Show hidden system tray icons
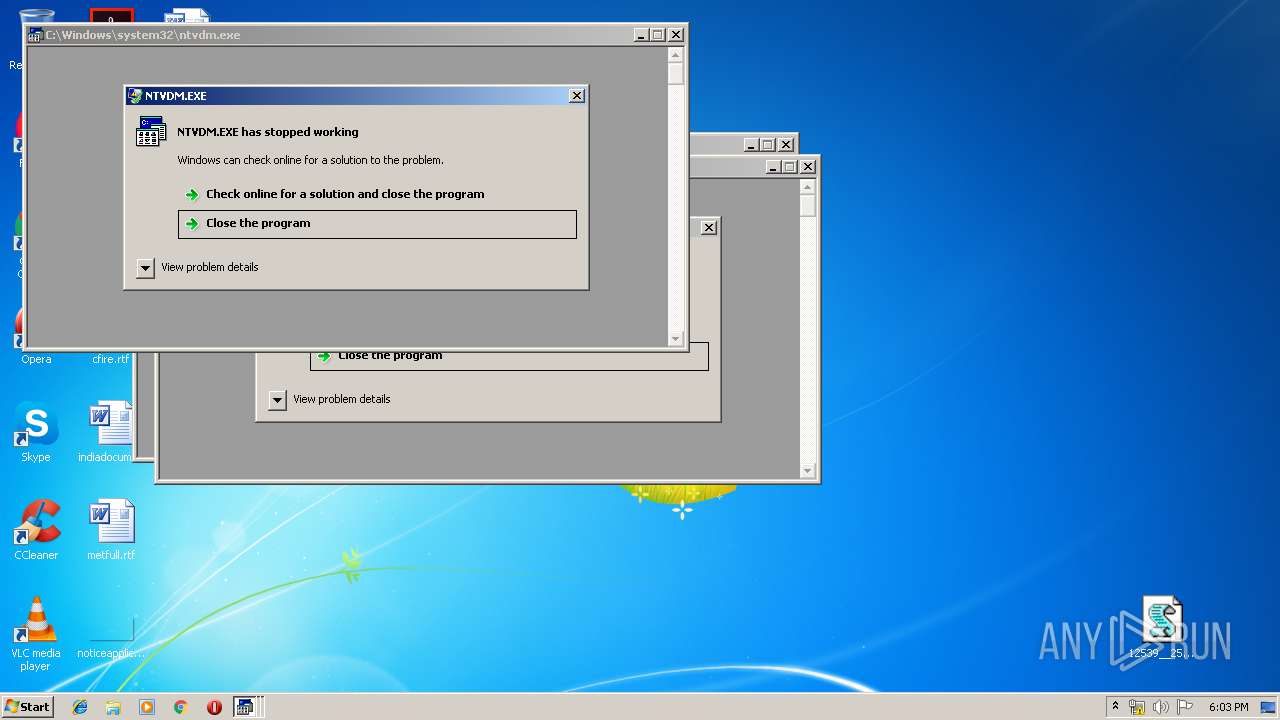The width and height of the screenshot is (1280, 720). (1115, 707)
